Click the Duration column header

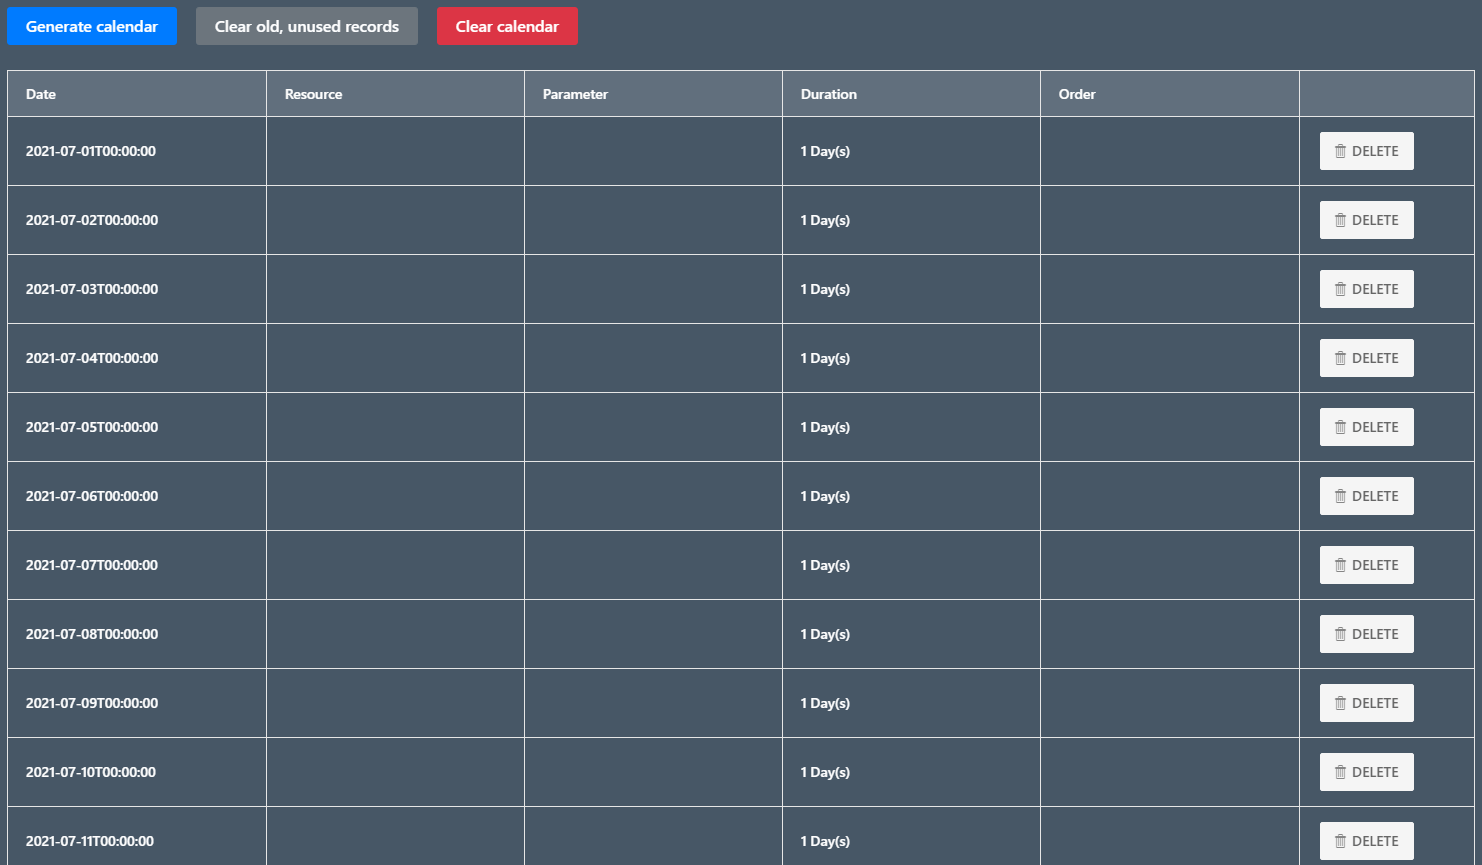click(911, 94)
